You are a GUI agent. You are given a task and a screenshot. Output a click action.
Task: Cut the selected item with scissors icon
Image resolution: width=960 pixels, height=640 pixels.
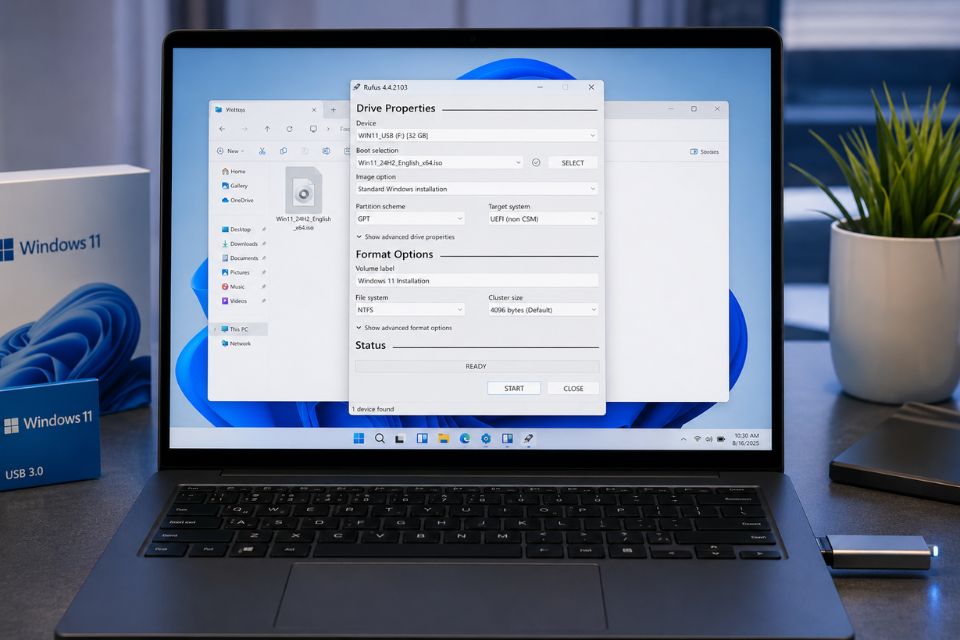262,151
